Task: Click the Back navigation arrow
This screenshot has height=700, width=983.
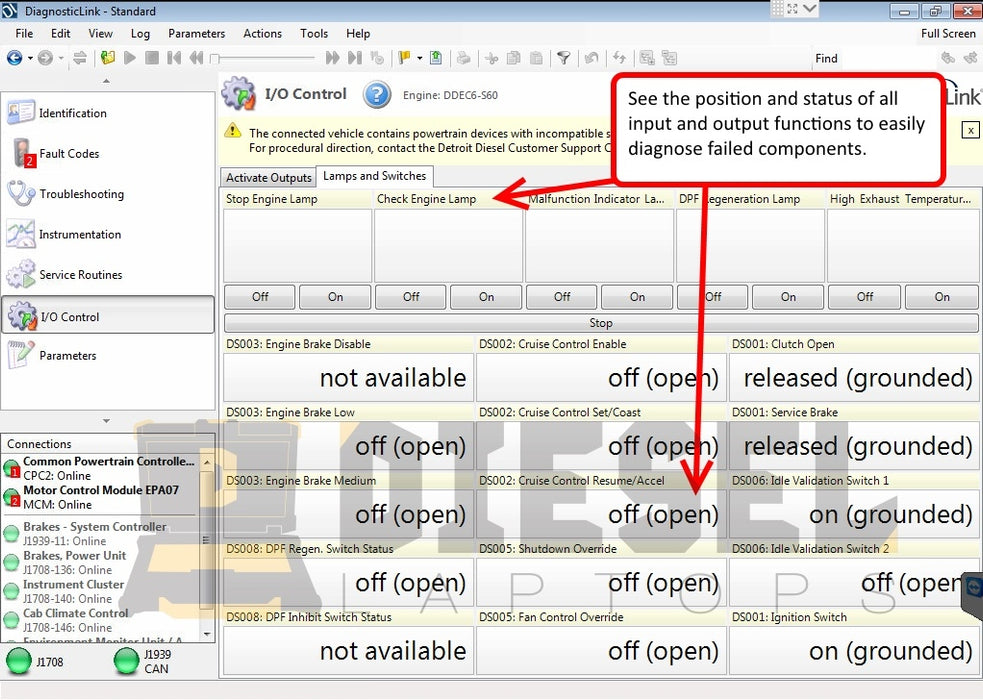Action: 14,58
